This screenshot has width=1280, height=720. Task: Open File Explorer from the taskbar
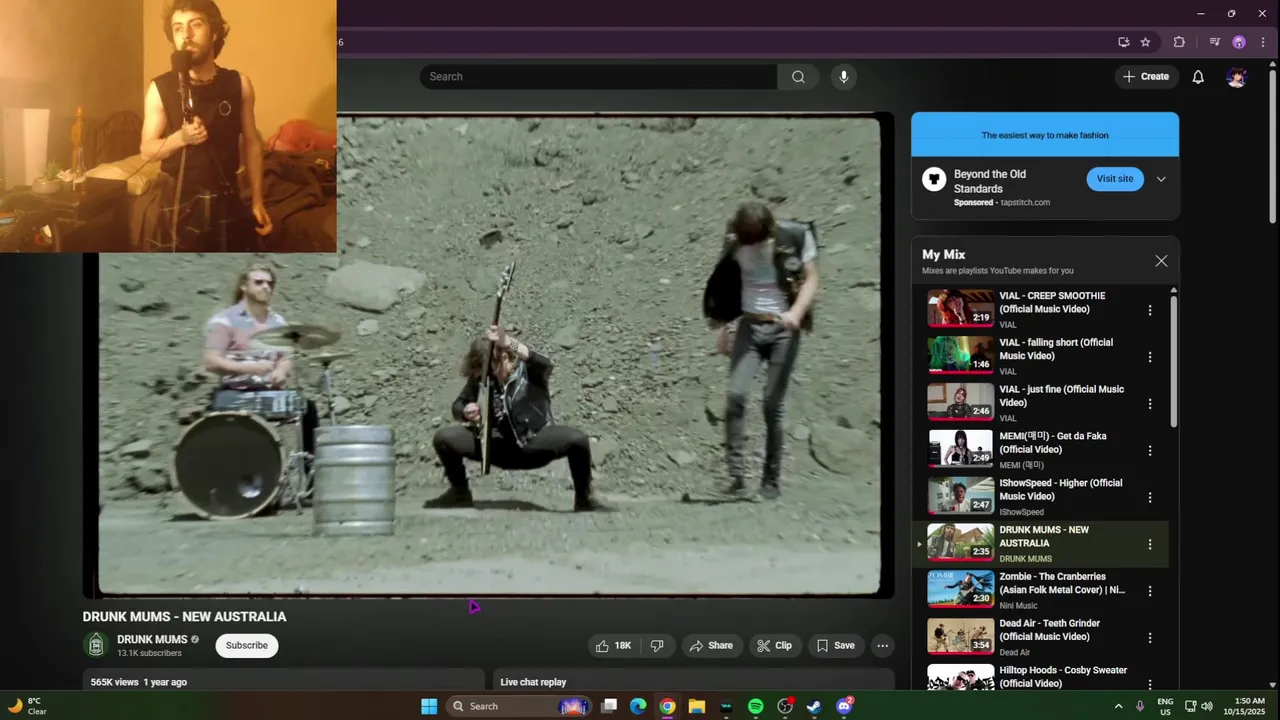coord(697,706)
